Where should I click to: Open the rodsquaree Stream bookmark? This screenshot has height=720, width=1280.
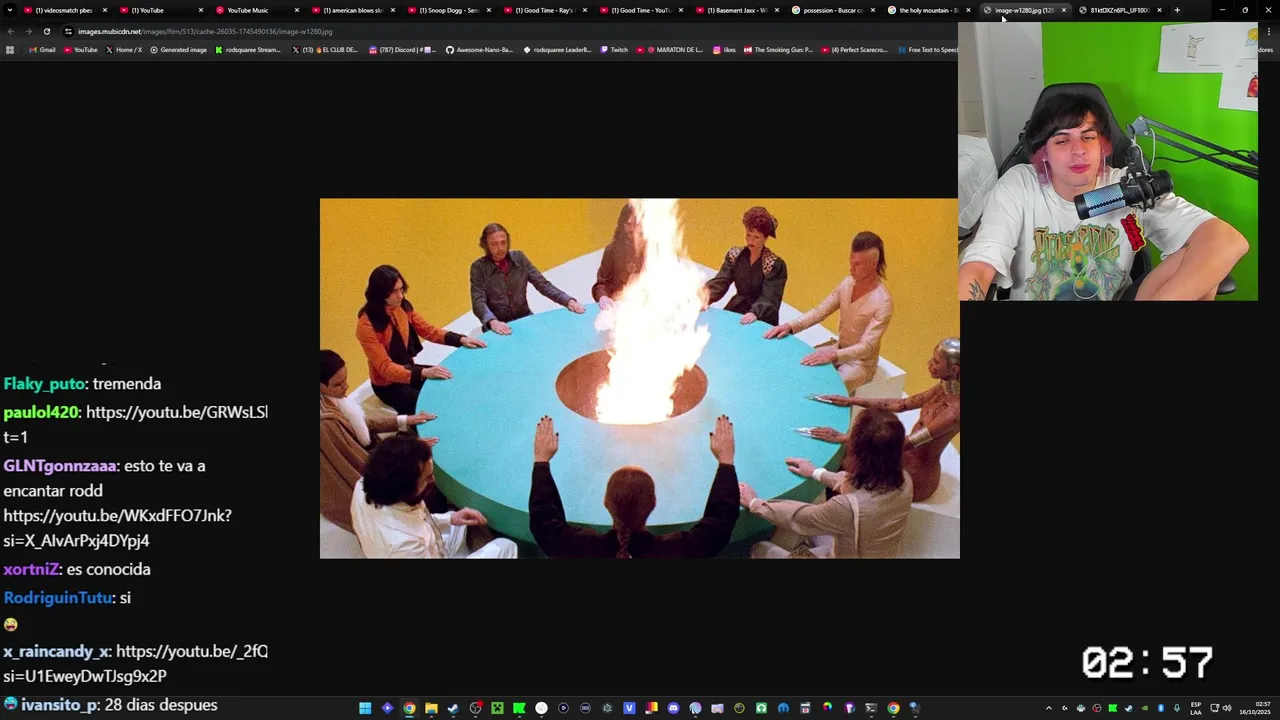click(x=248, y=50)
